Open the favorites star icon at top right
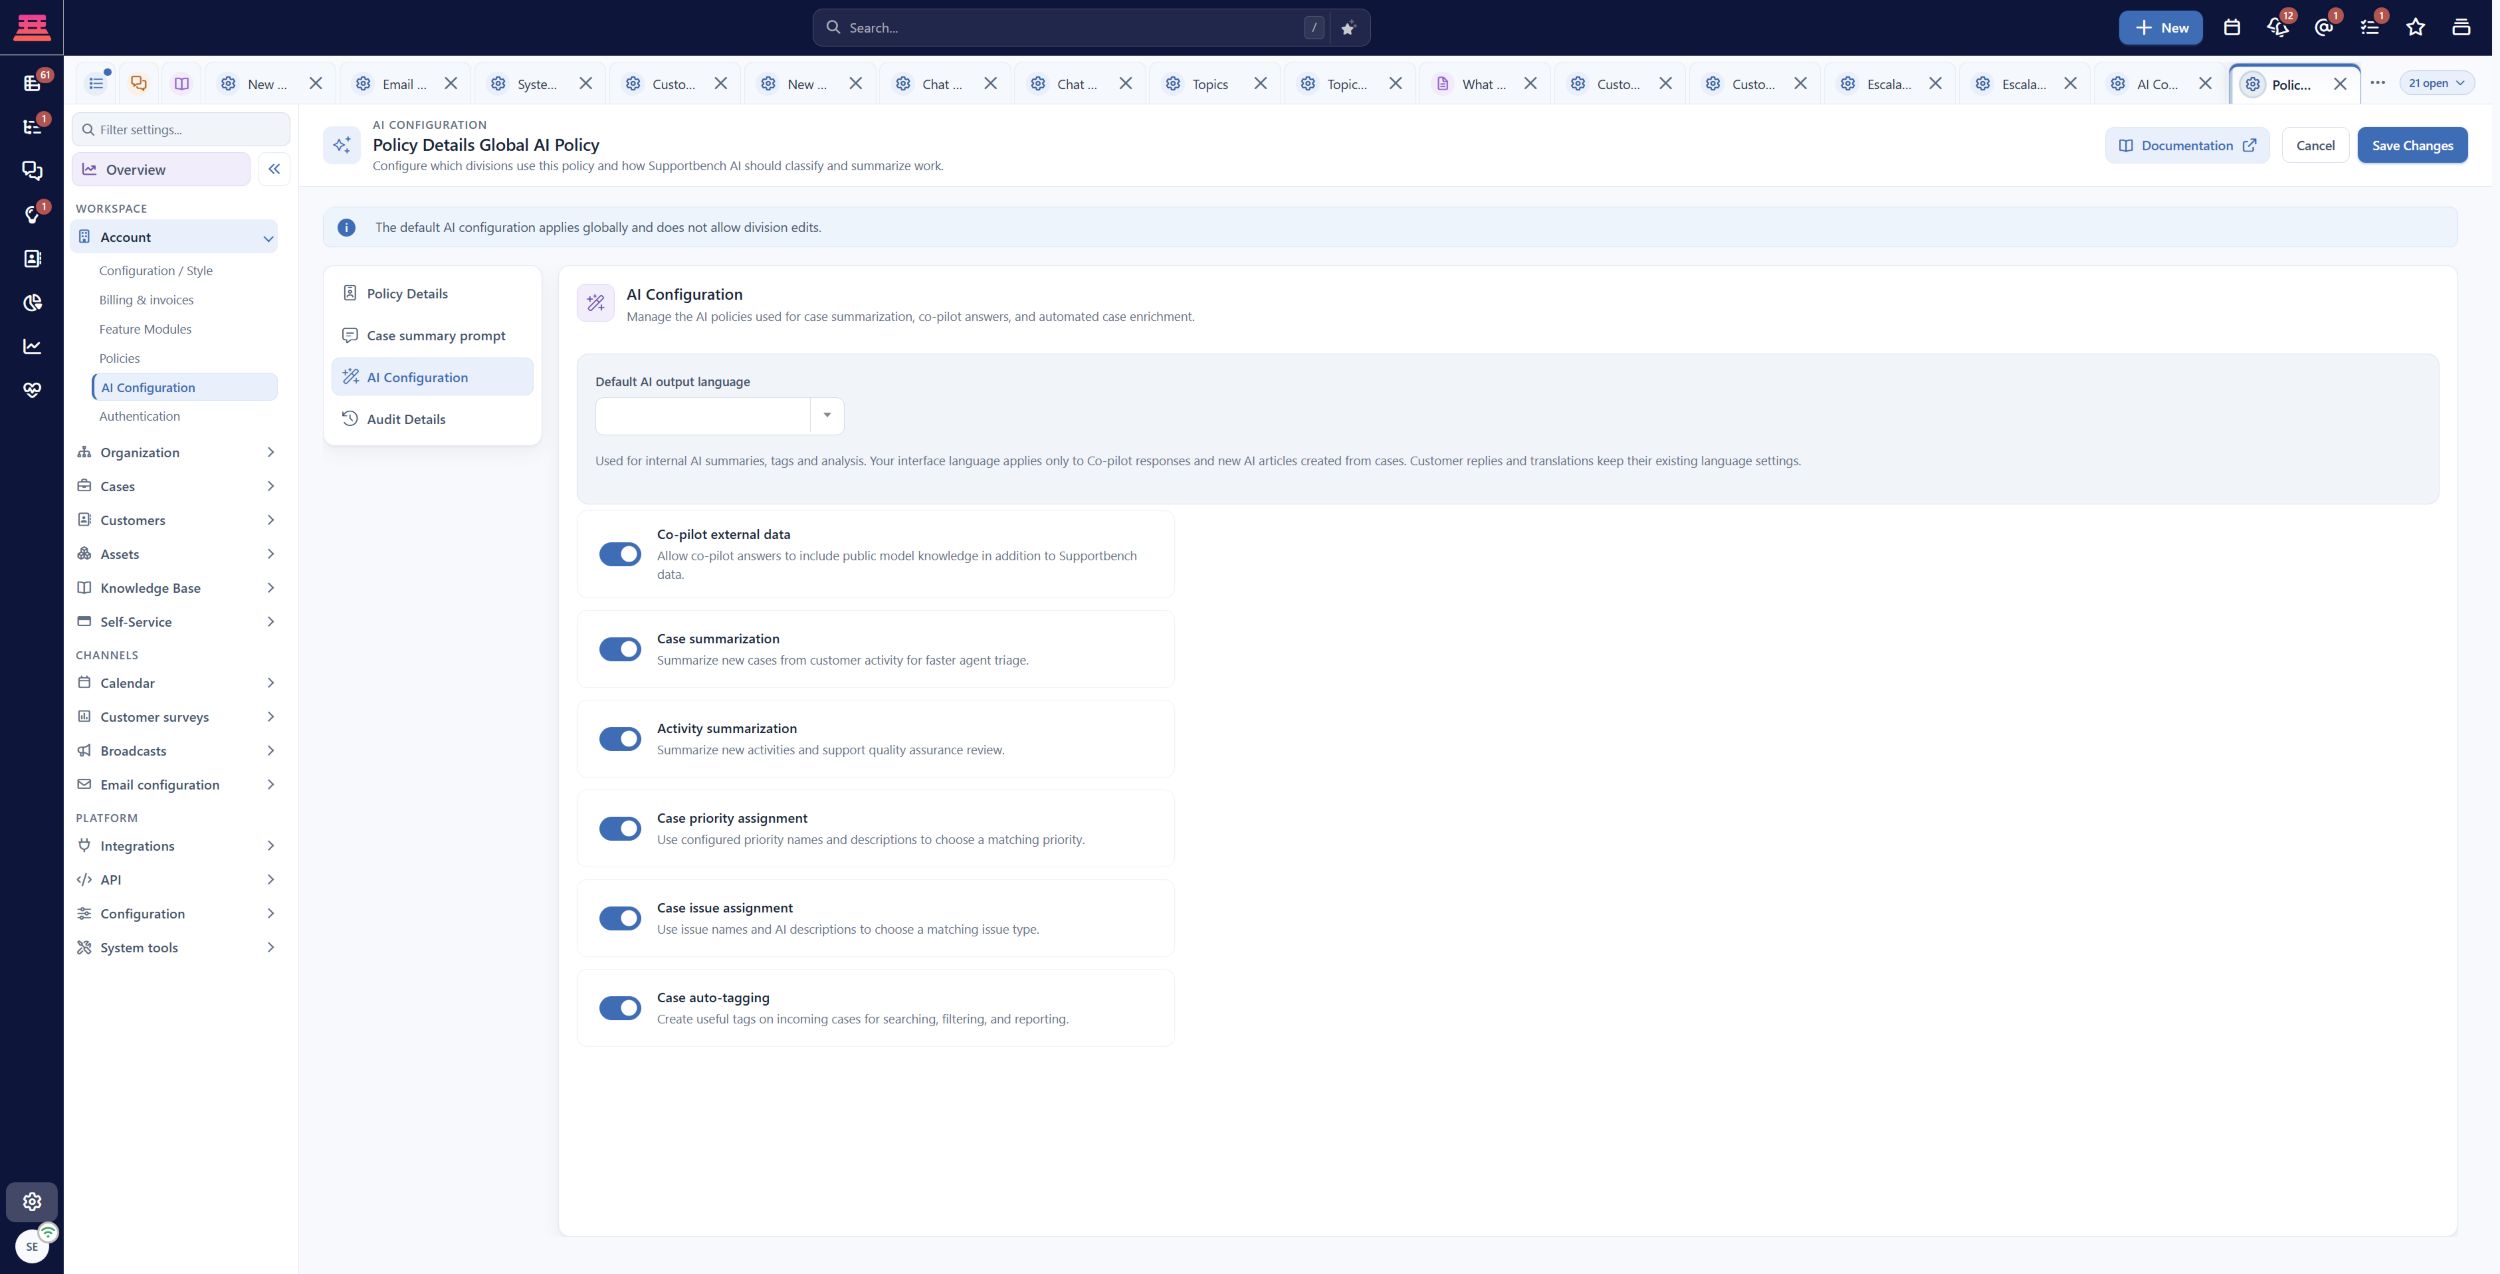Screen dimensions: 2500x1274 (2415, 28)
